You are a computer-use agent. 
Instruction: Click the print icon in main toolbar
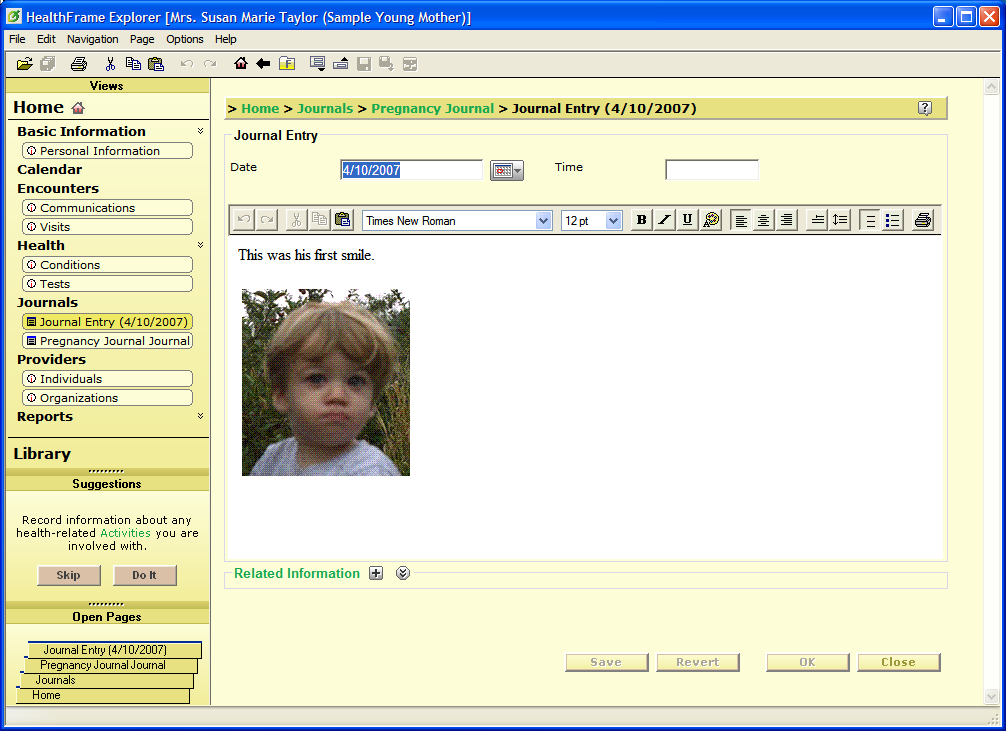79,64
